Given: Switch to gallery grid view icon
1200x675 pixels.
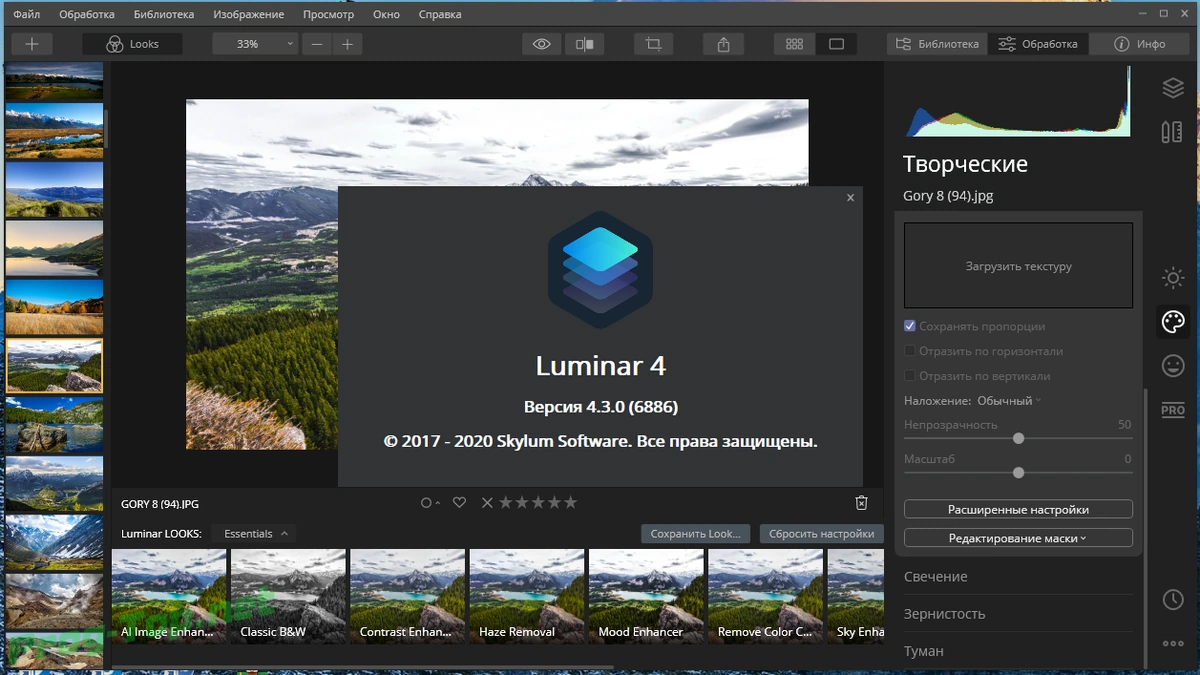Looking at the screenshot, I should coord(795,44).
